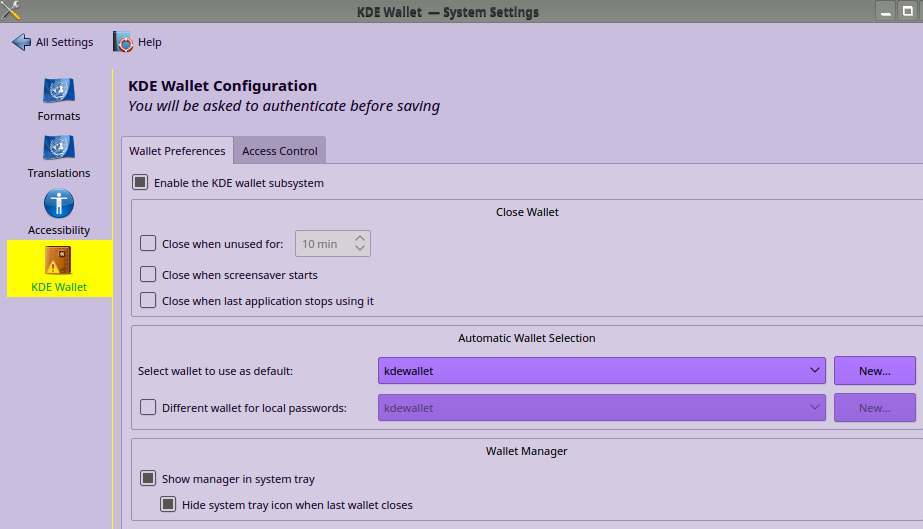
Task: Click the System Settings title bar icon
Action: (12, 12)
